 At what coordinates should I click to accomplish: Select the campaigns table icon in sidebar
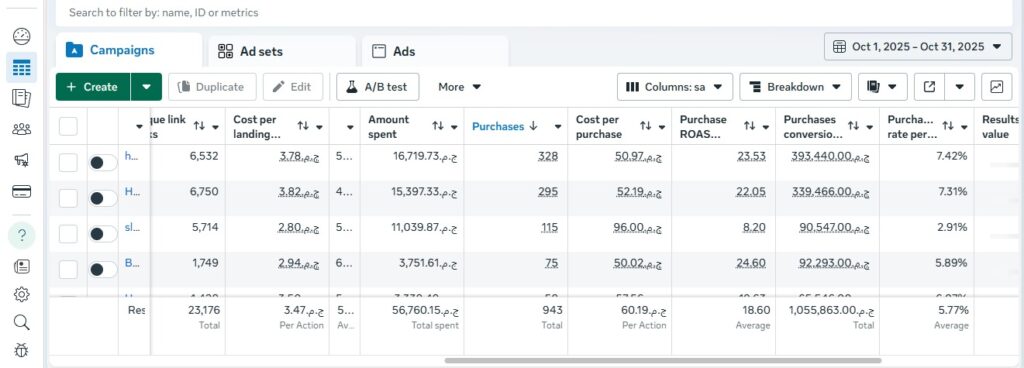click(x=22, y=67)
